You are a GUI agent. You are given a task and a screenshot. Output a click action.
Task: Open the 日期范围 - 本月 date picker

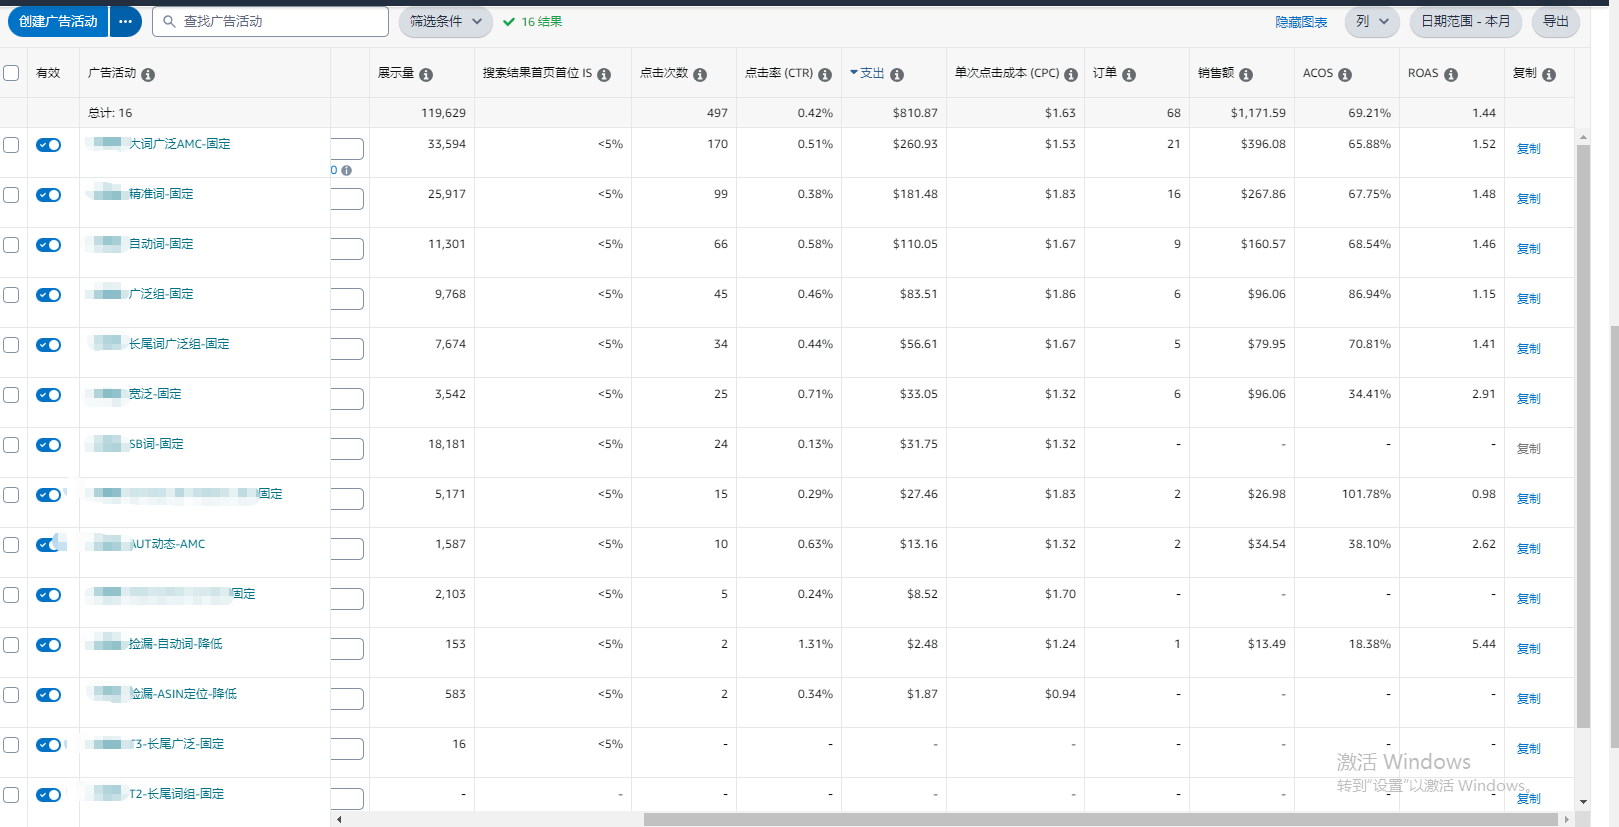point(1465,21)
